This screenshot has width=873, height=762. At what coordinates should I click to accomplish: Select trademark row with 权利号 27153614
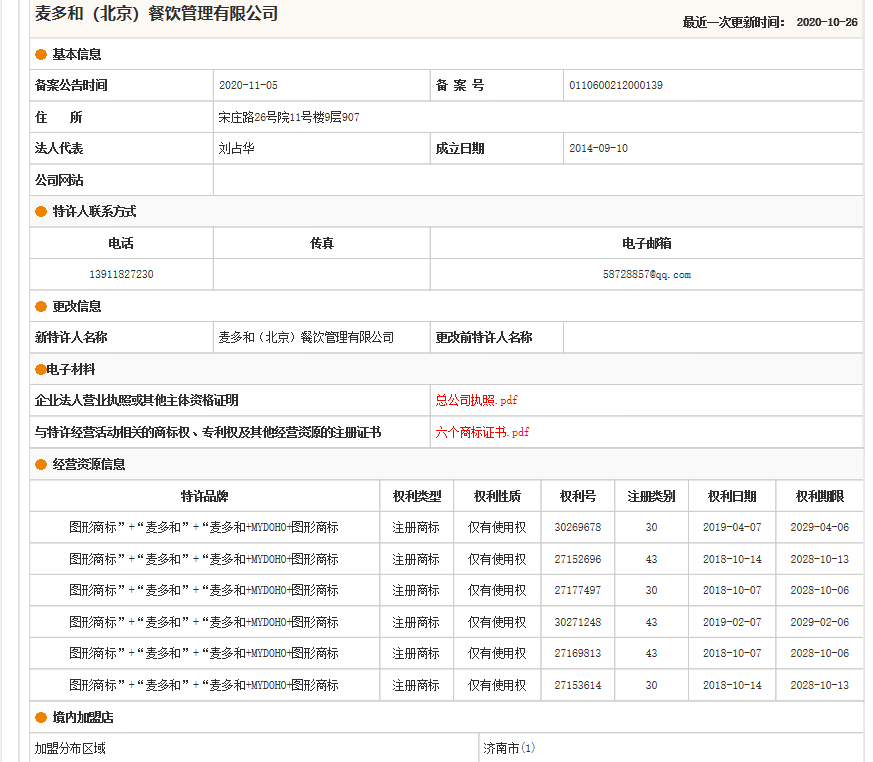(x=577, y=685)
